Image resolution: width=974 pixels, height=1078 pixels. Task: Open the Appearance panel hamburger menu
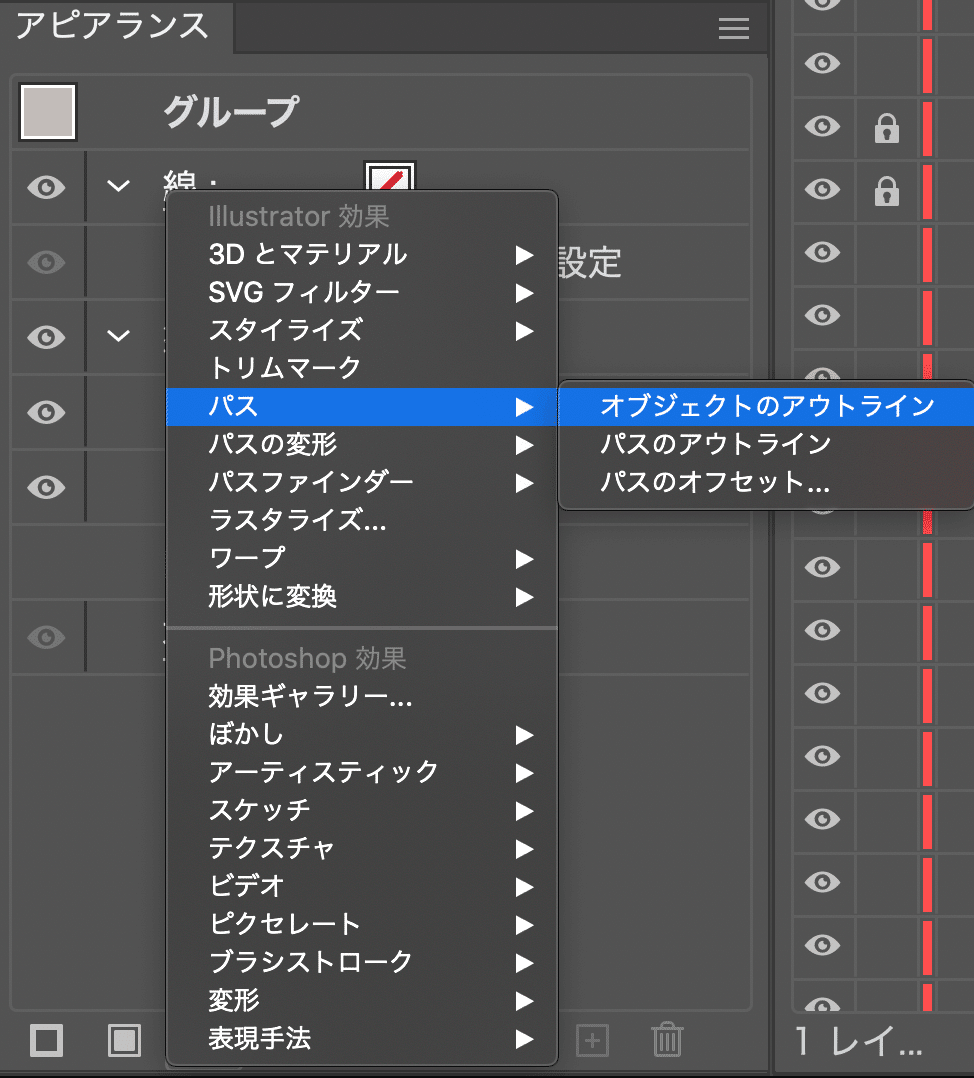[x=733, y=28]
